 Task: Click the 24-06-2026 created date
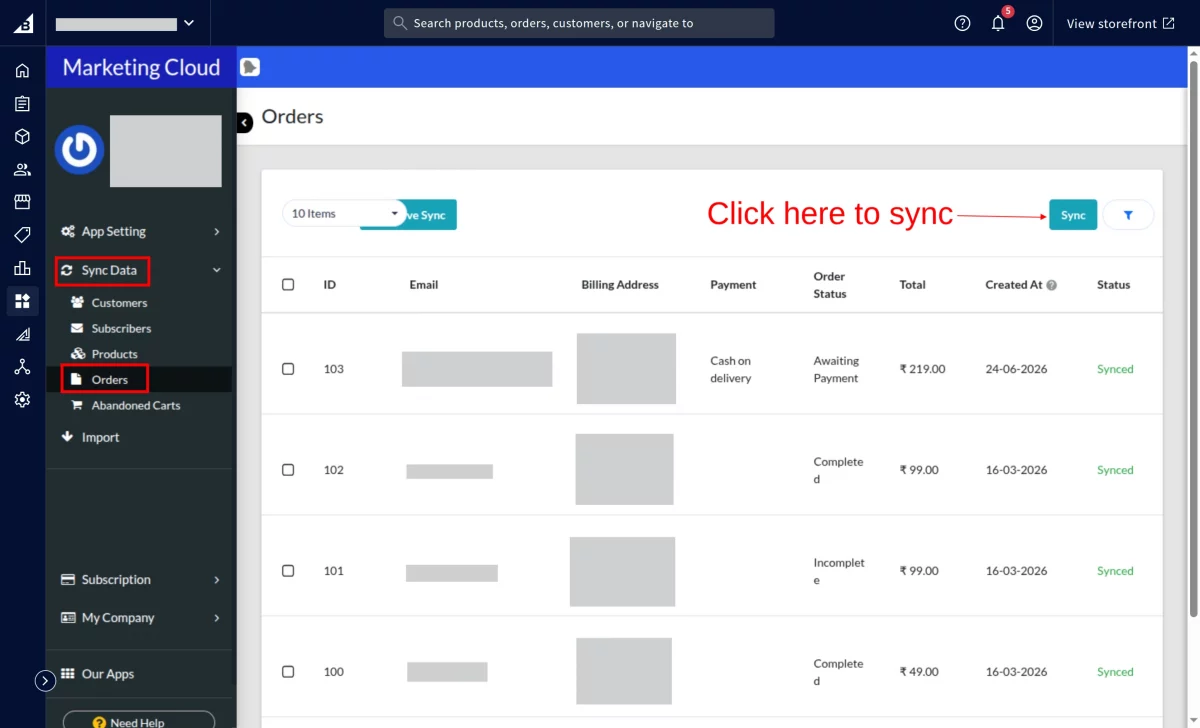coord(1016,369)
